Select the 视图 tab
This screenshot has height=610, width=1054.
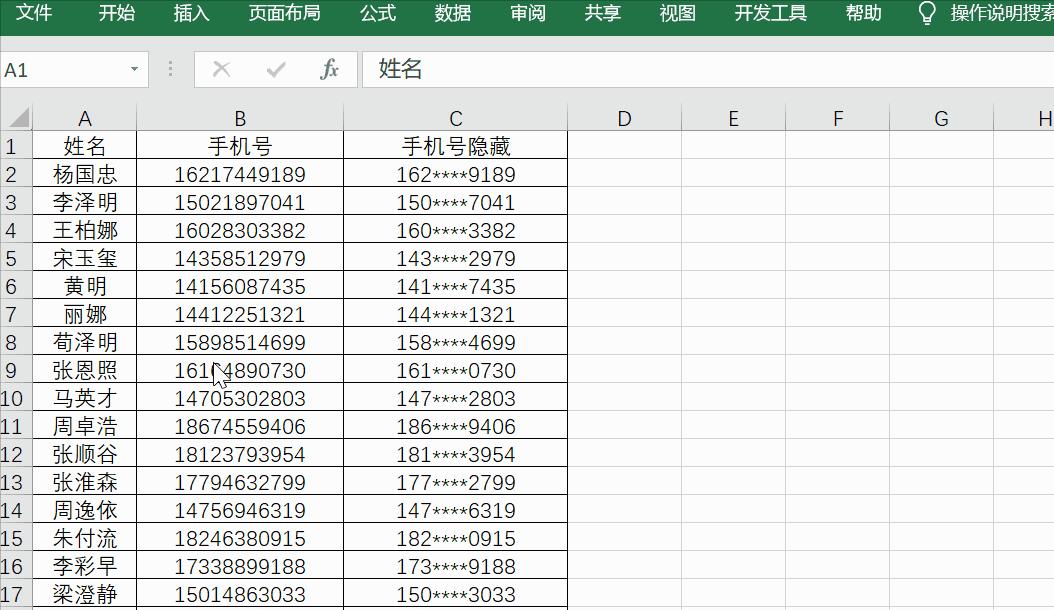point(677,14)
